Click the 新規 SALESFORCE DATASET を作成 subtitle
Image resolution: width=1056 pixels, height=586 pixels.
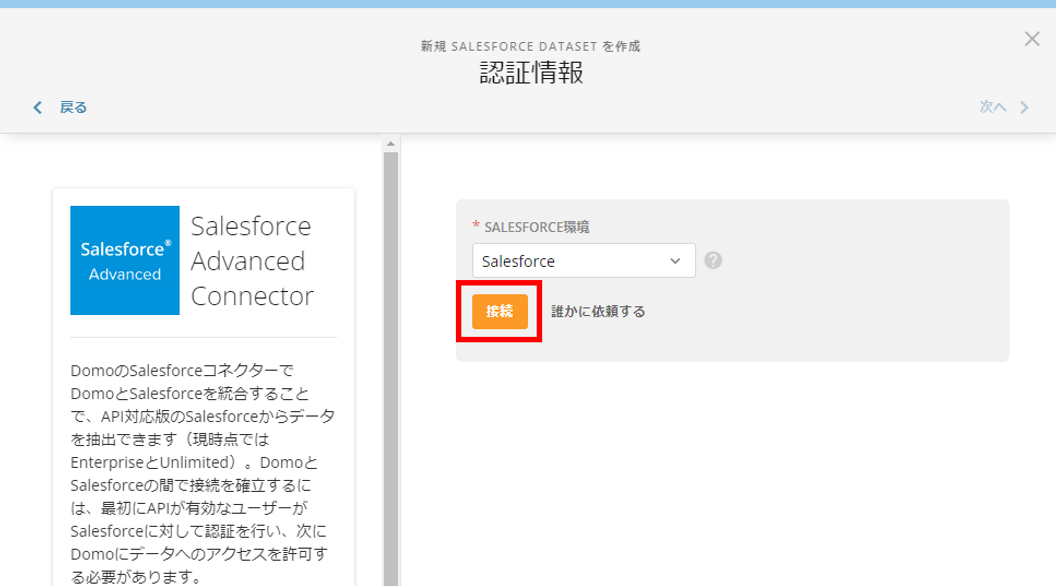tap(531, 46)
